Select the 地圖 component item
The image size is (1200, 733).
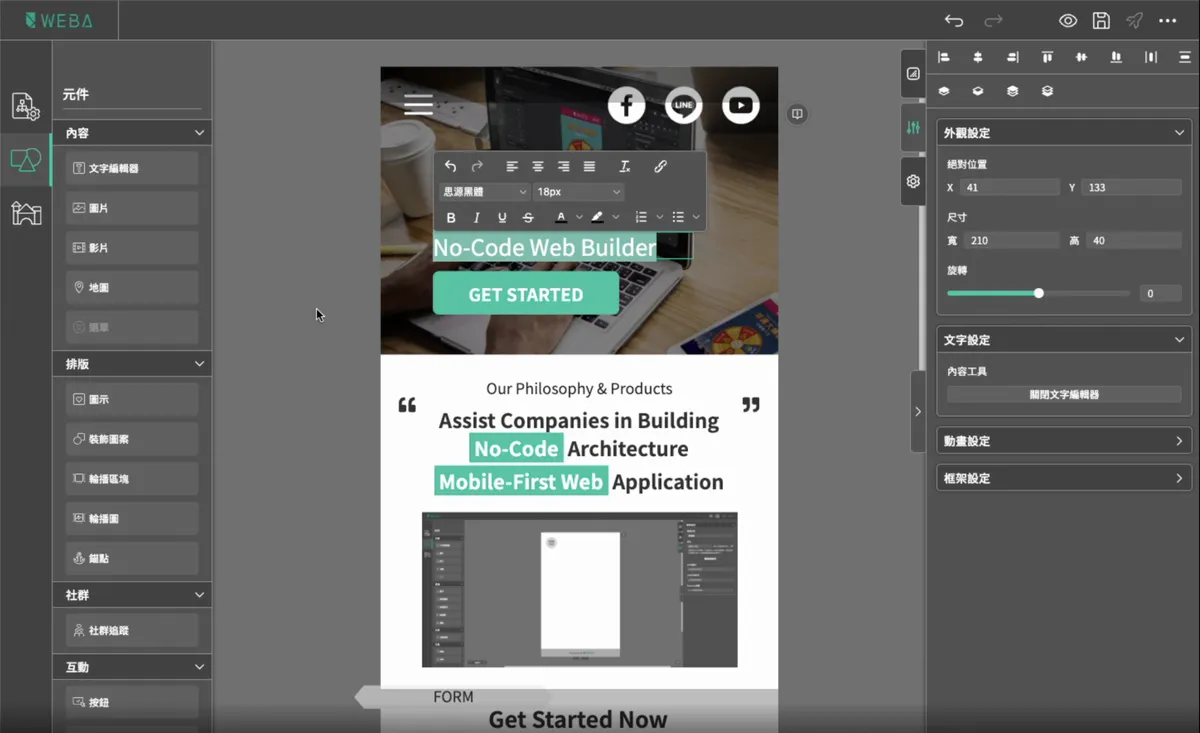[x=132, y=288]
